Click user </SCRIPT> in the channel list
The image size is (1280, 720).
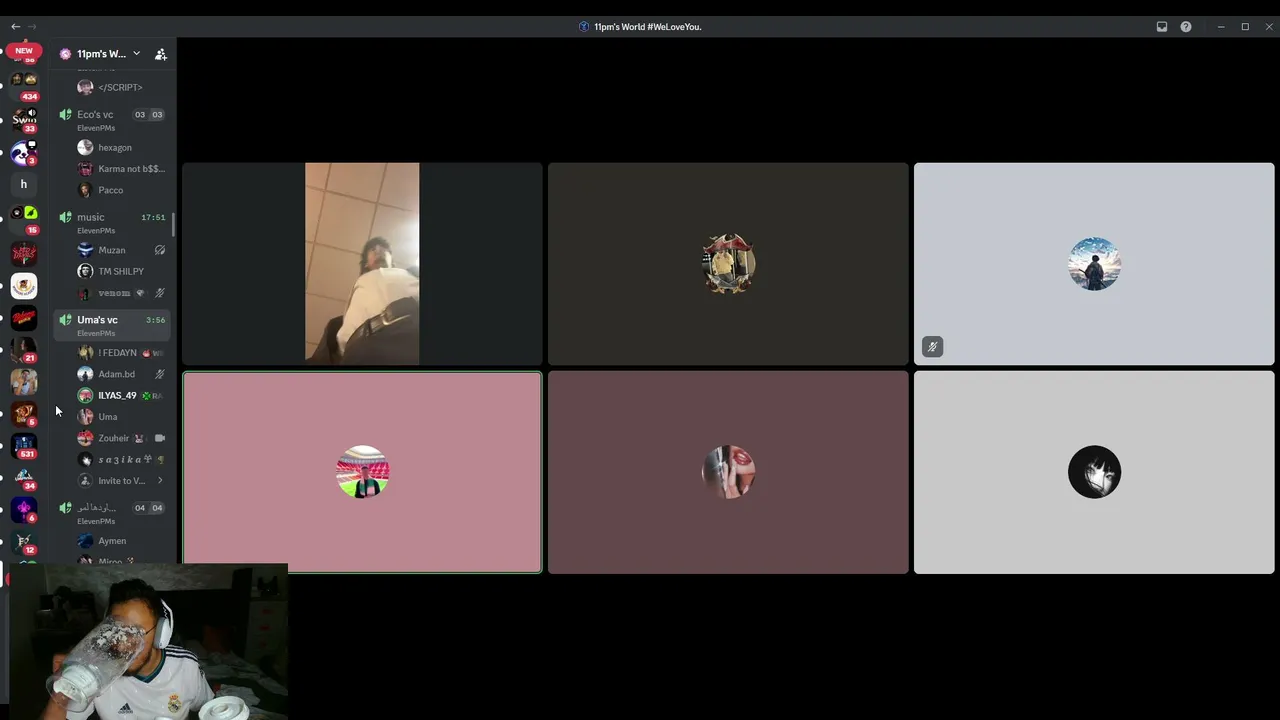pos(120,87)
